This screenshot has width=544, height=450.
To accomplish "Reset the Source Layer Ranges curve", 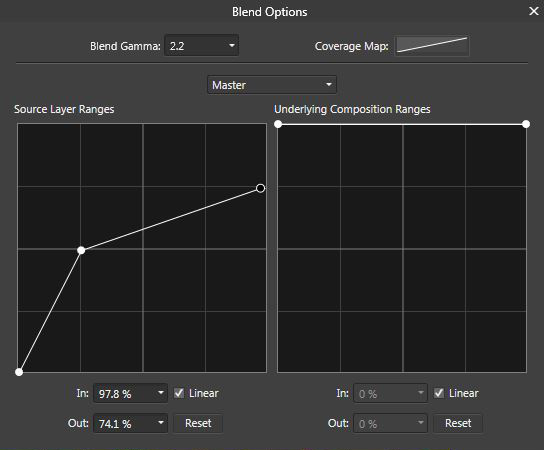I will coord(198,423).
